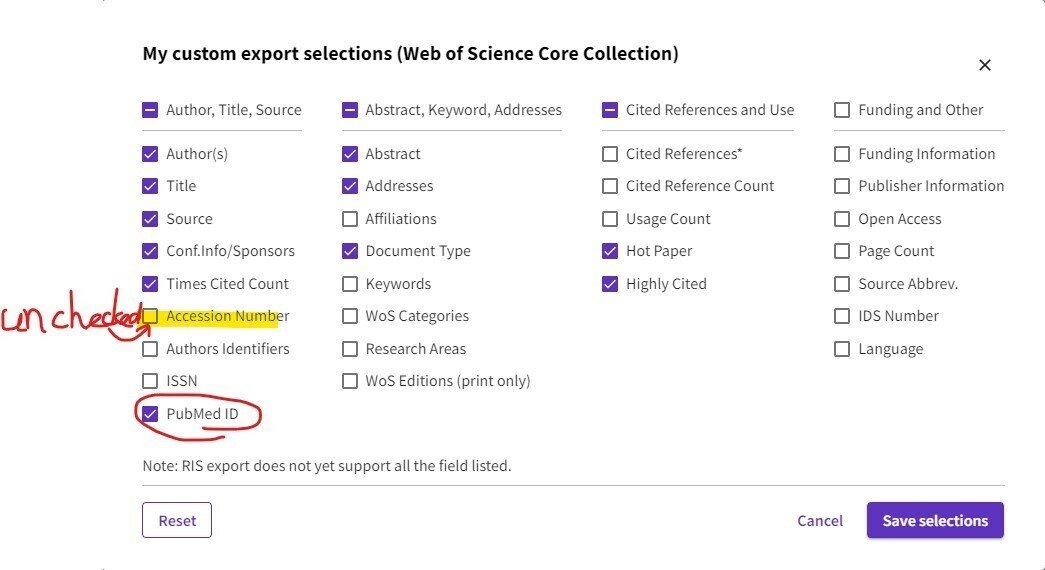Tick the ISSN checkbox
The height and width of the screenshot is (570, 1045).
point(150,381)
